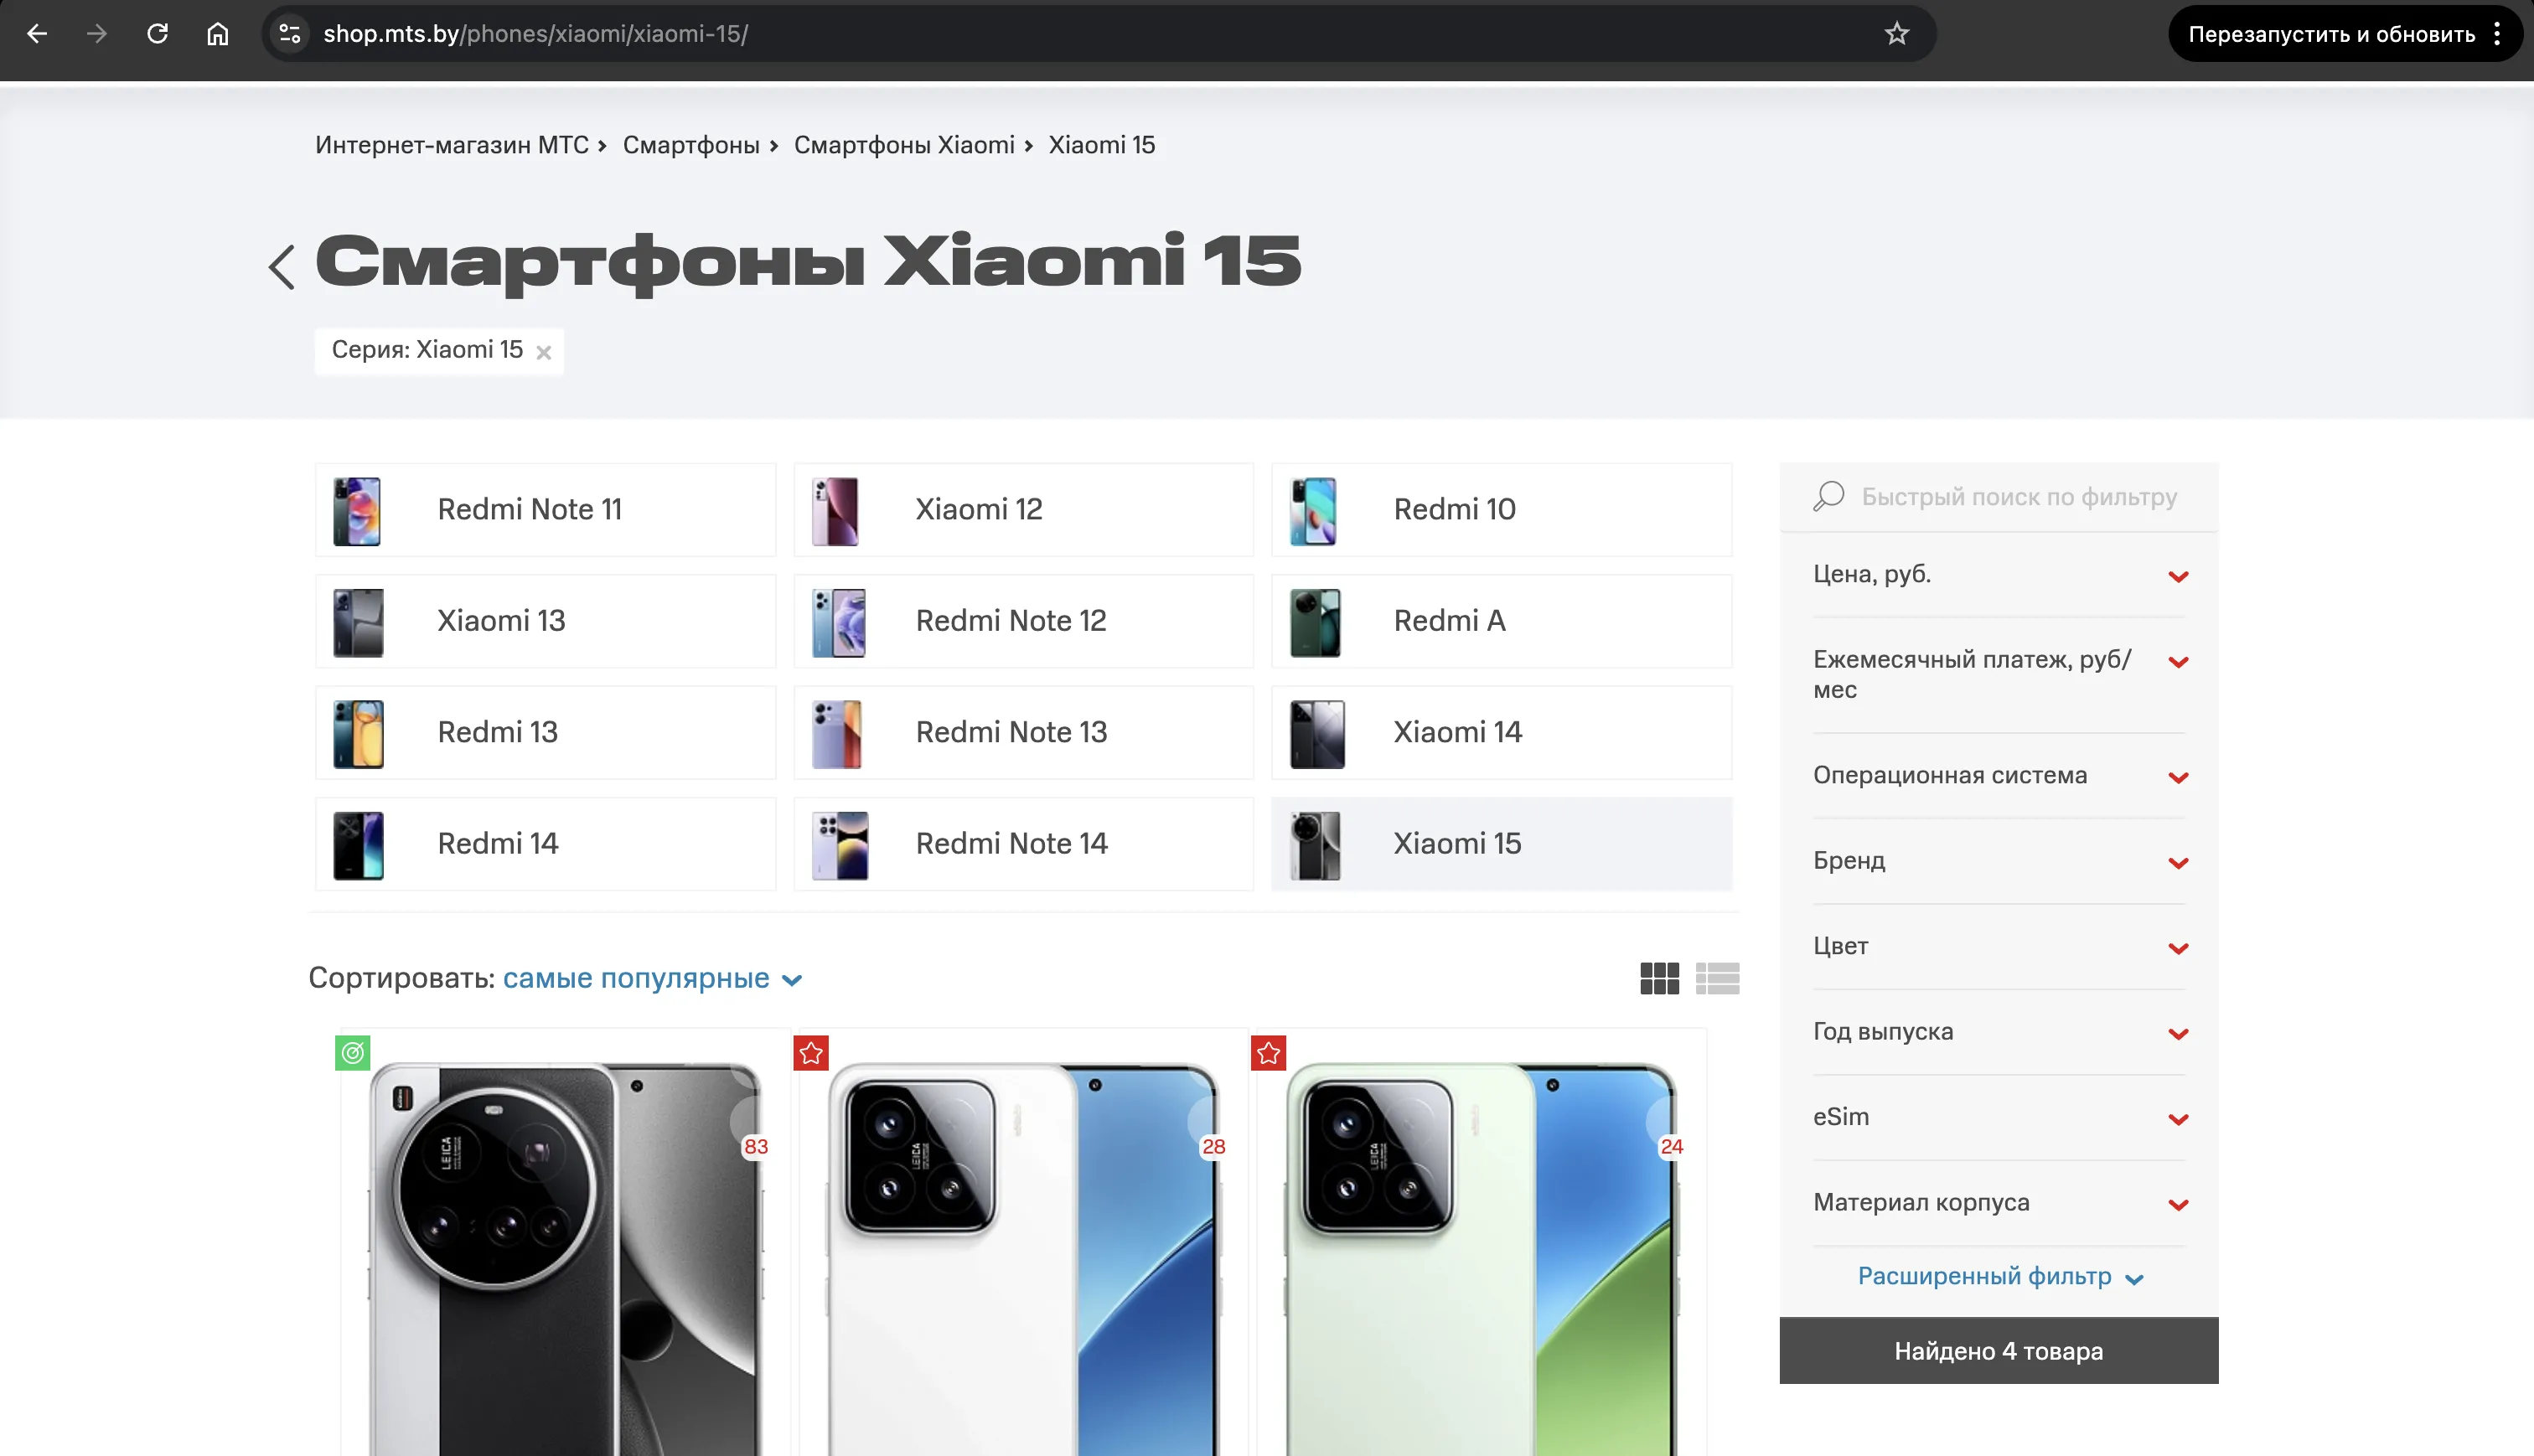Open the browser home page
Image resolution: width=2534 pixels, height=1456 pixels.
[218, 34]
